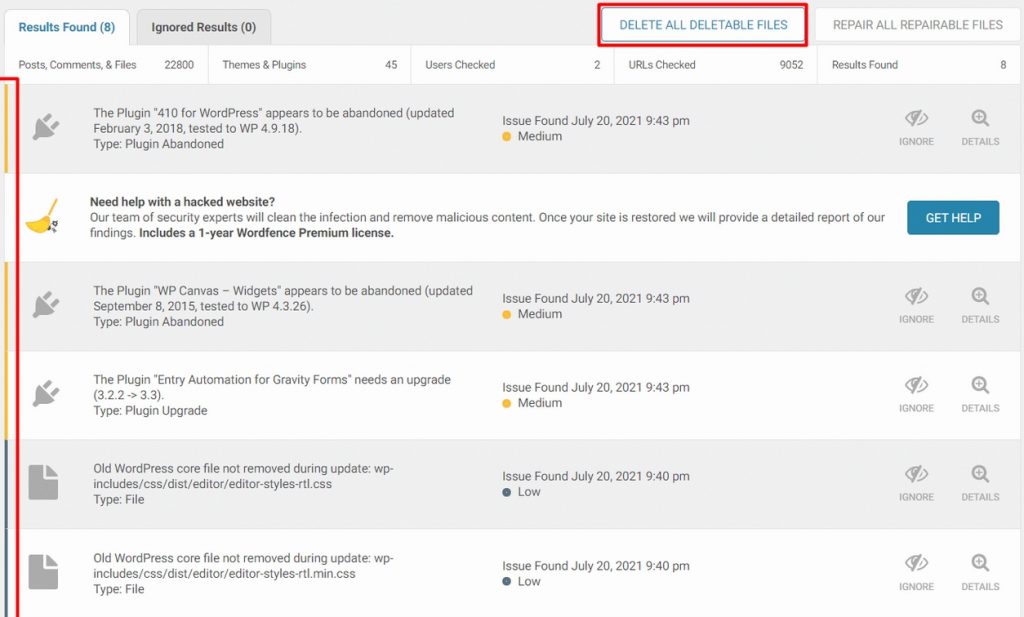The image size is (1024, 617).
Task: Ignore the Entry Automation for Gravity Forms issue
Action: click(x=916, y=394)
